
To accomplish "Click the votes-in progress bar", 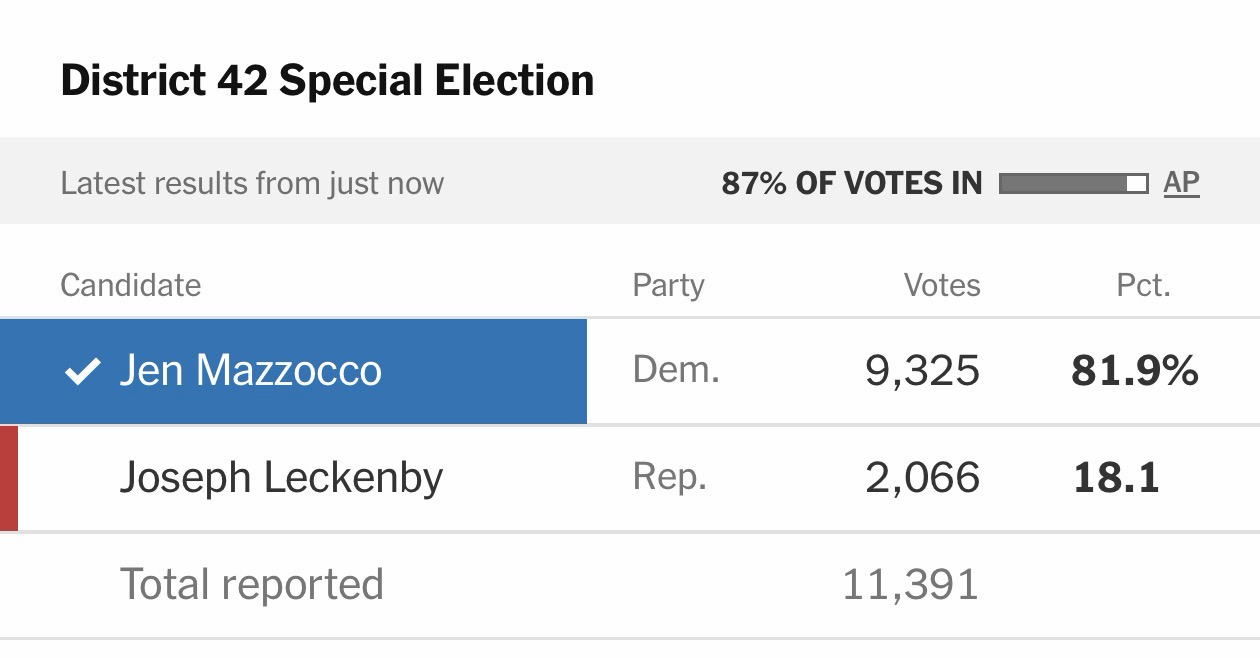I will (1073, 183).
